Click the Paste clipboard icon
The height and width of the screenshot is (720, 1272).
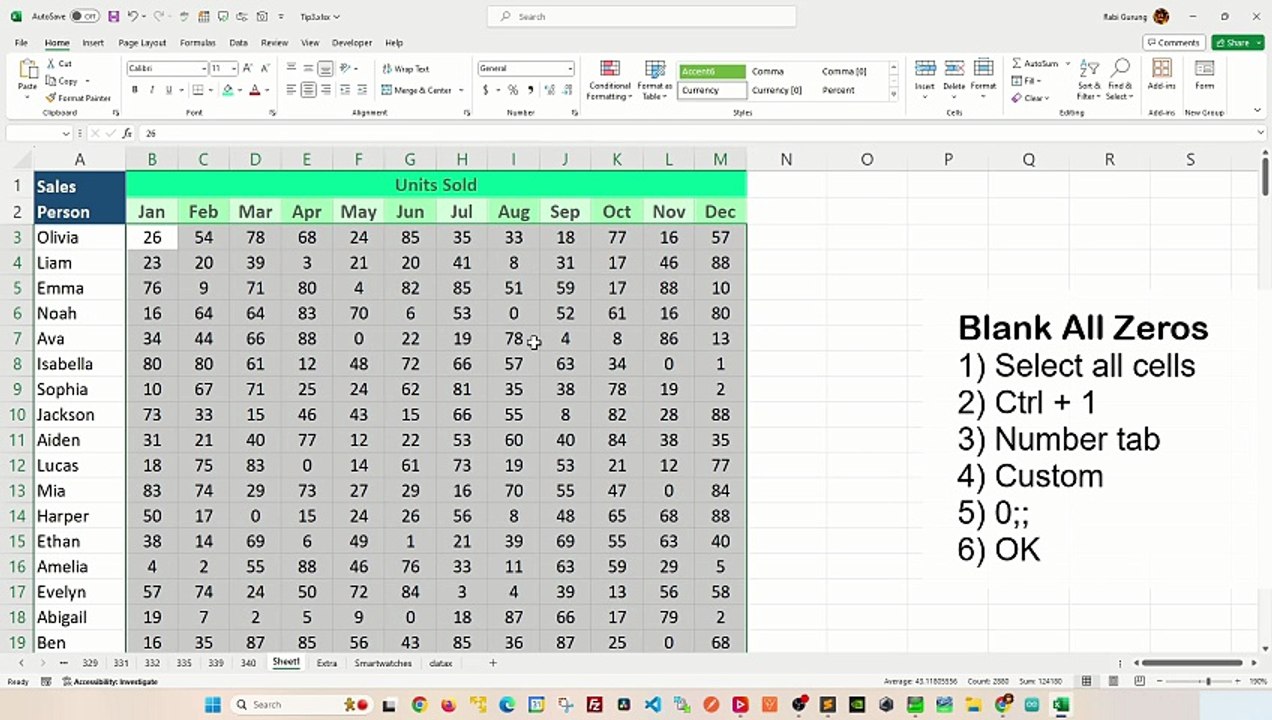(28, 70)
